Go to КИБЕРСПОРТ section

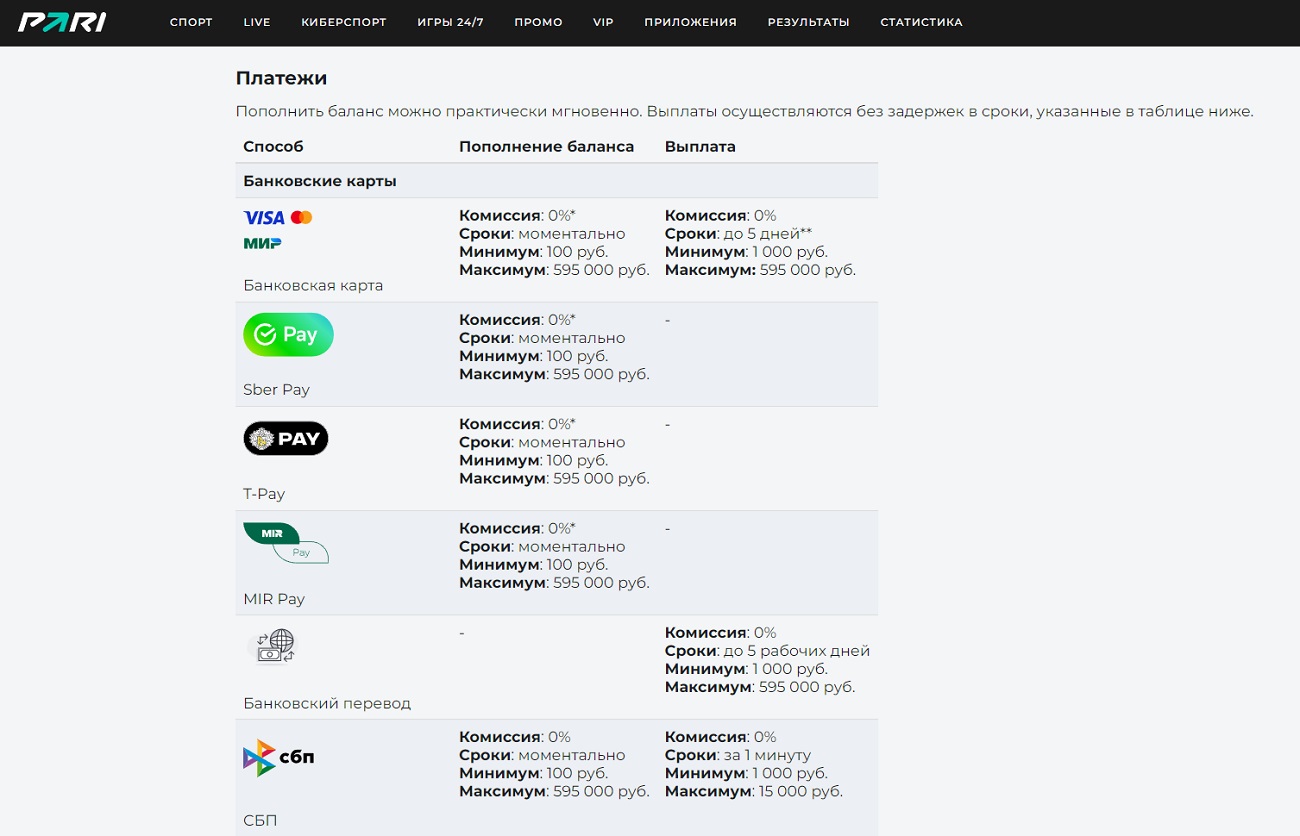[x=344, y=22]
